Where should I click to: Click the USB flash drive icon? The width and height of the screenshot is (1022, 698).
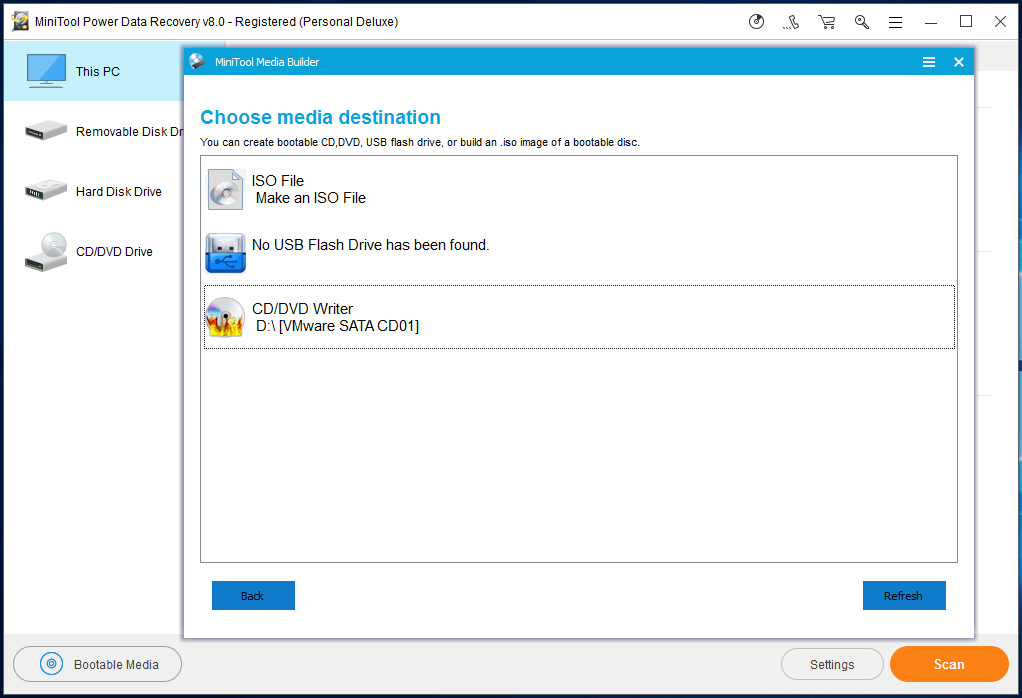226,253
